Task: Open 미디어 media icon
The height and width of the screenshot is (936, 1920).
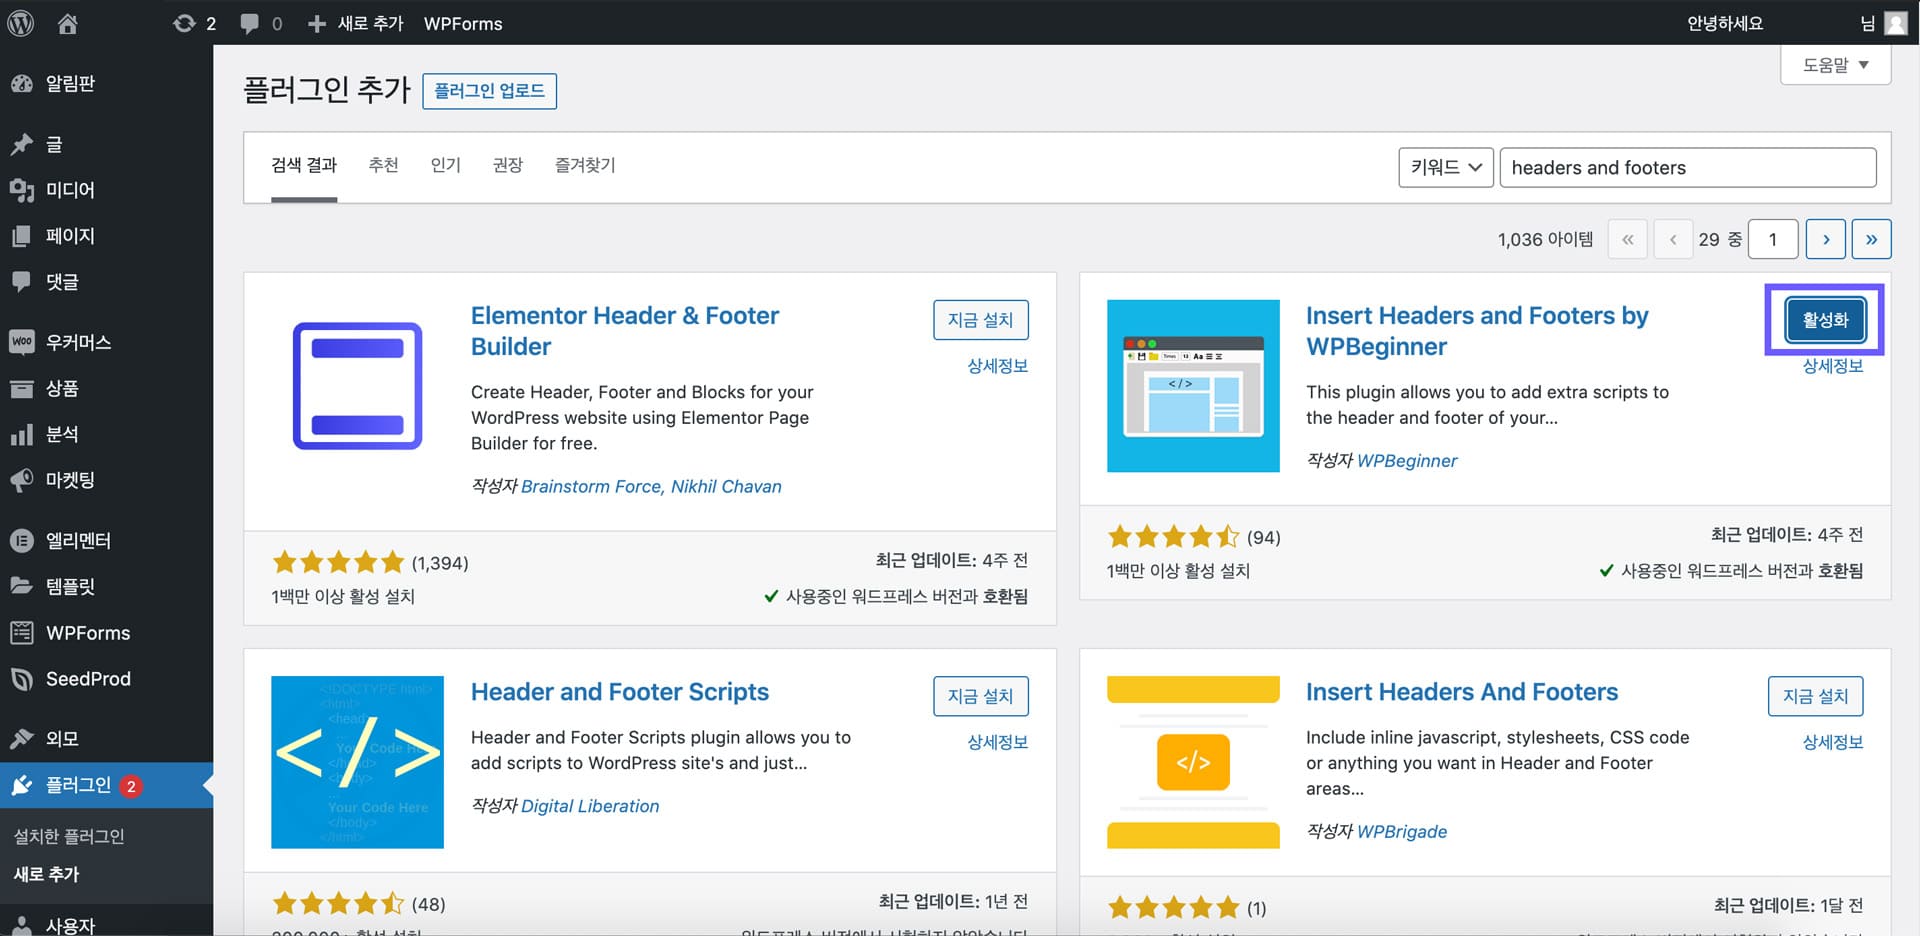Action: (22, 190)
